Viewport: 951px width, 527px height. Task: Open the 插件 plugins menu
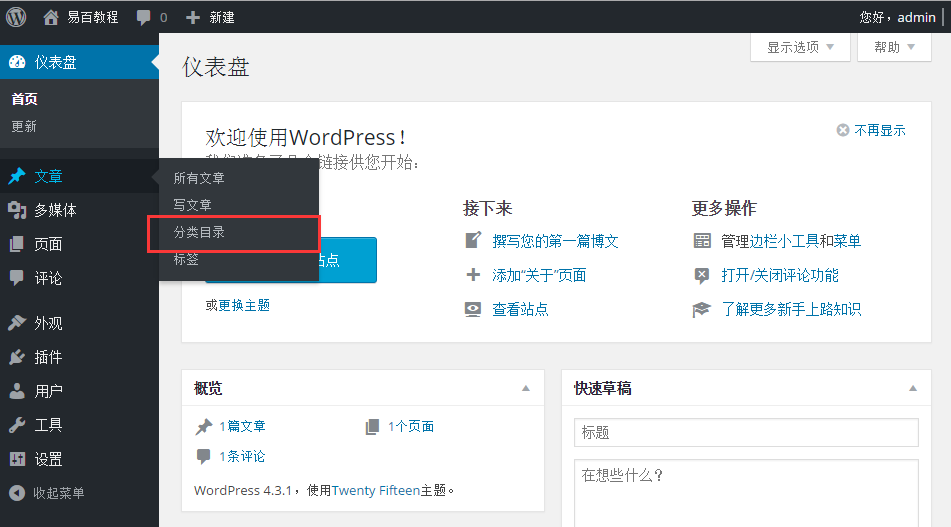pyautogui.click(x=48, y=357)
